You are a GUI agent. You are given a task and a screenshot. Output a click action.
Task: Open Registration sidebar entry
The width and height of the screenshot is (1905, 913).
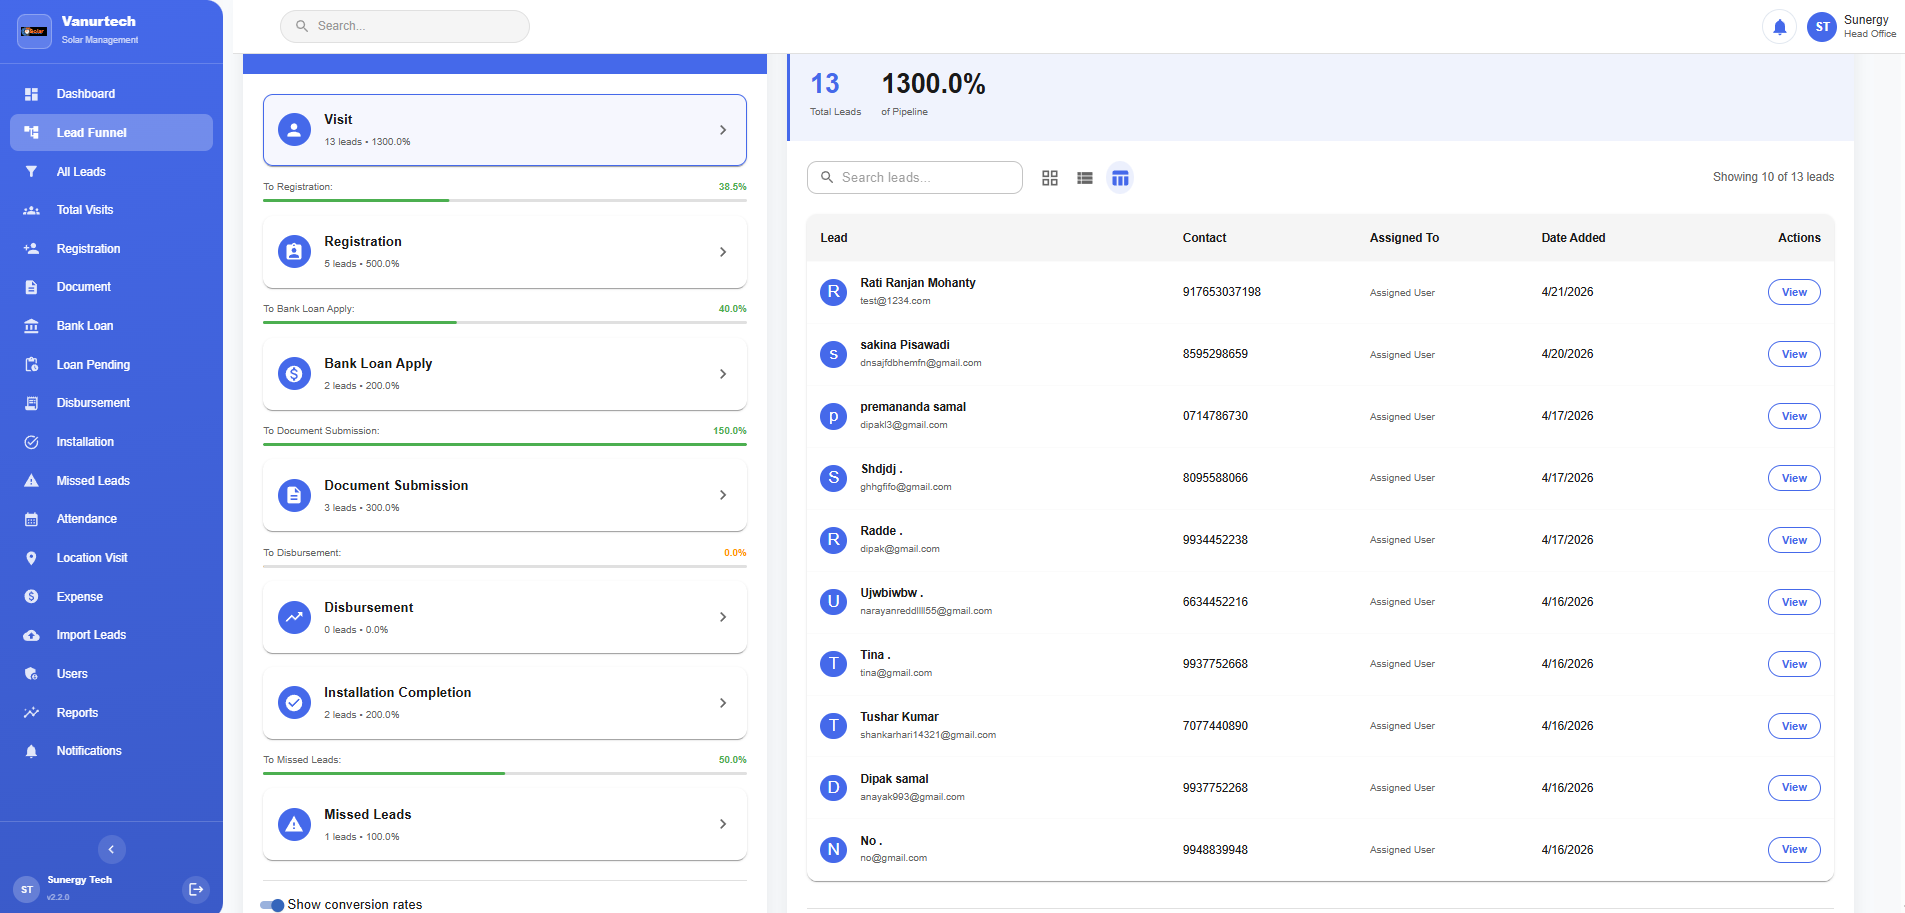111,249
